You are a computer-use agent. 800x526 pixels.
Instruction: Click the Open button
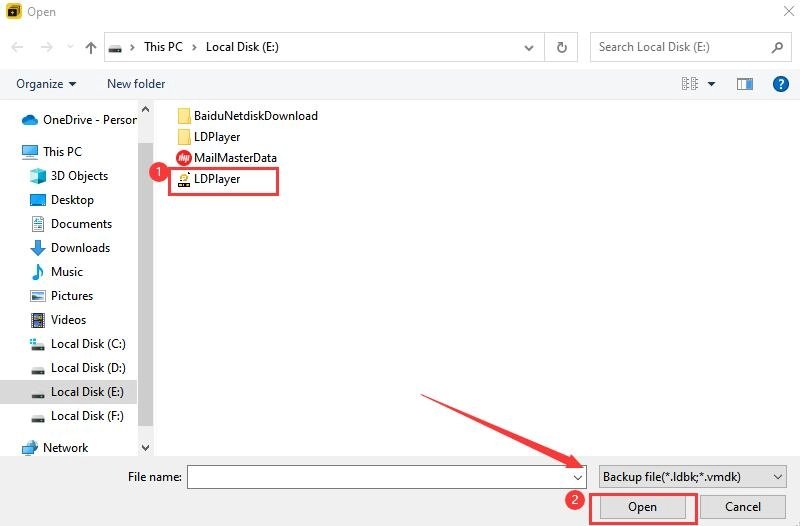642,507
